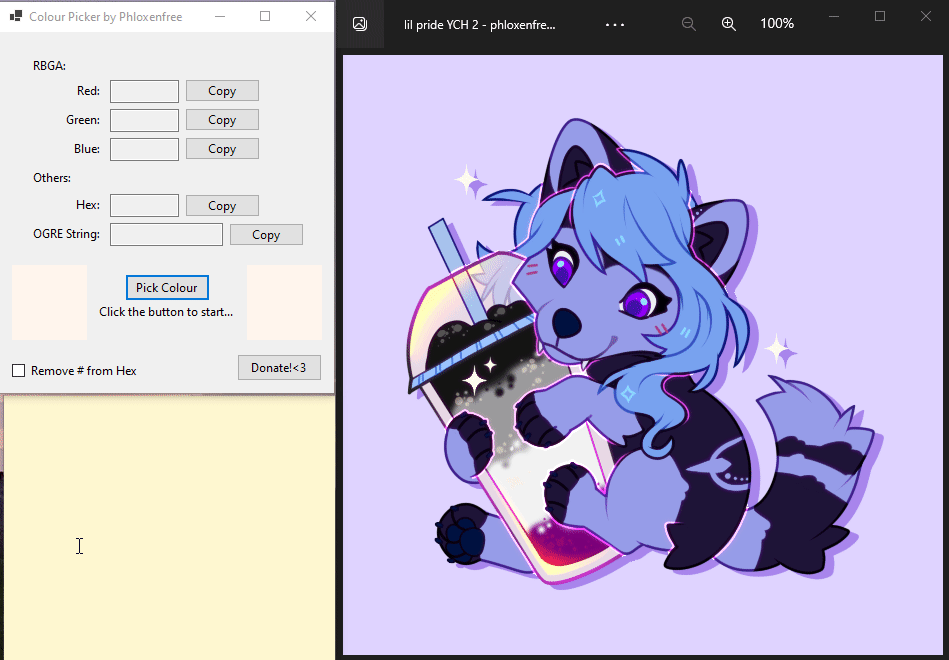Viewport: 949px width, 660px height.
Task: Copy the Blue channel value
Action: [221, 148]
